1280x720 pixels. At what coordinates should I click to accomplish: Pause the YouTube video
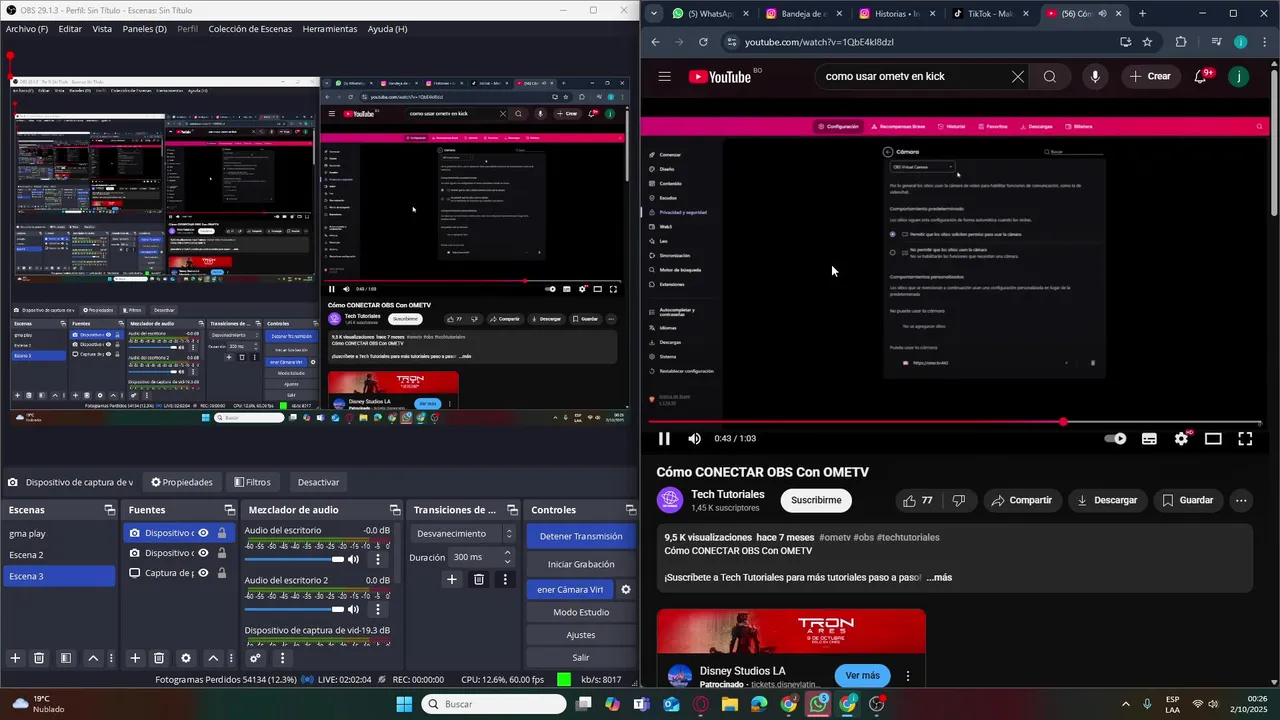pyautogui.click(x=664, y=438)
